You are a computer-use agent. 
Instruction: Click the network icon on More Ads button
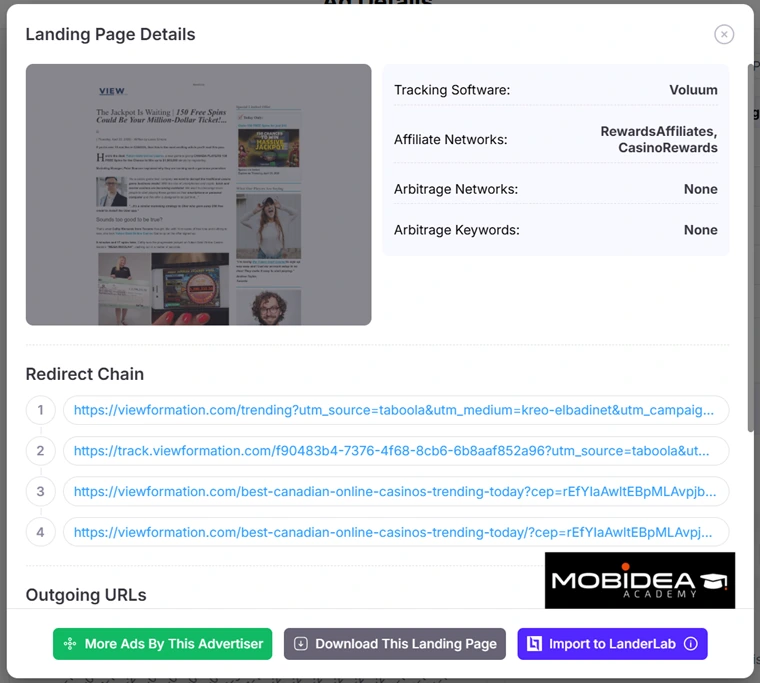70,644
